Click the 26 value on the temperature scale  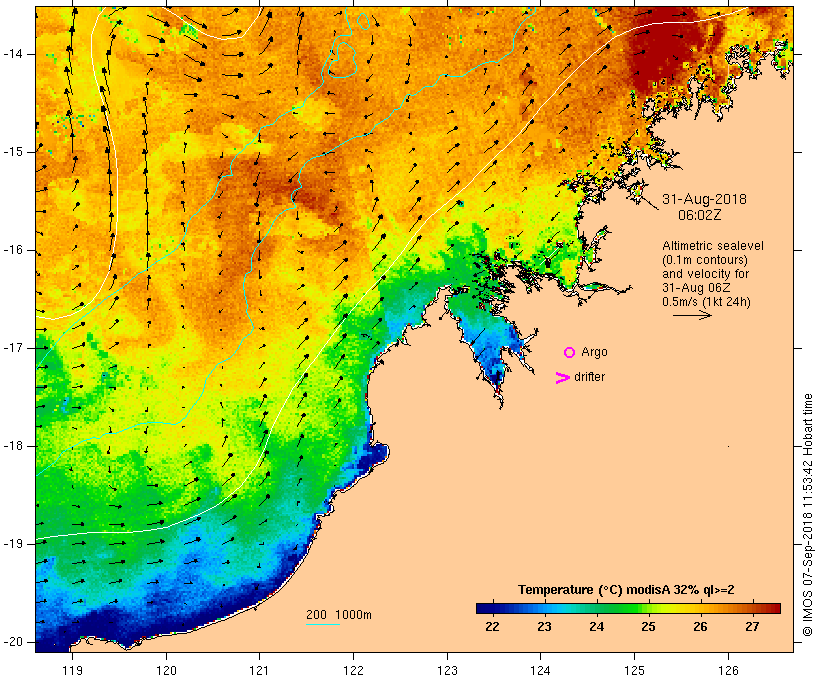[700, 627]
